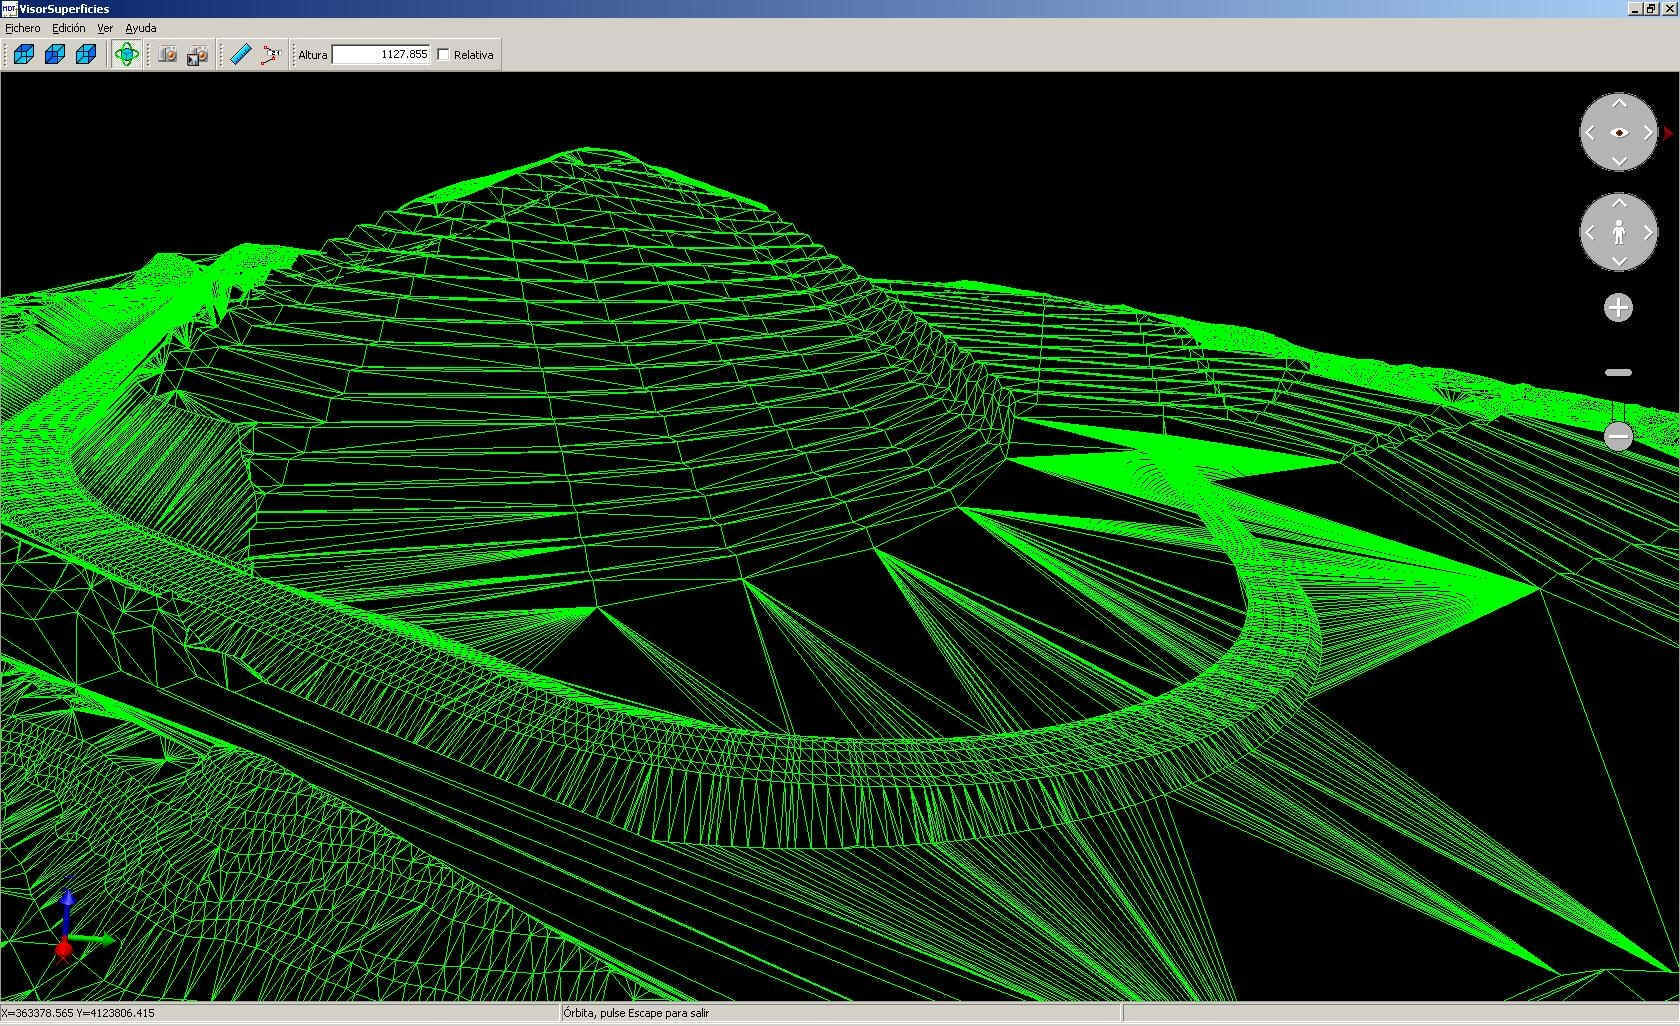Click the zoom slider handle bar

tap(1618, 372)
